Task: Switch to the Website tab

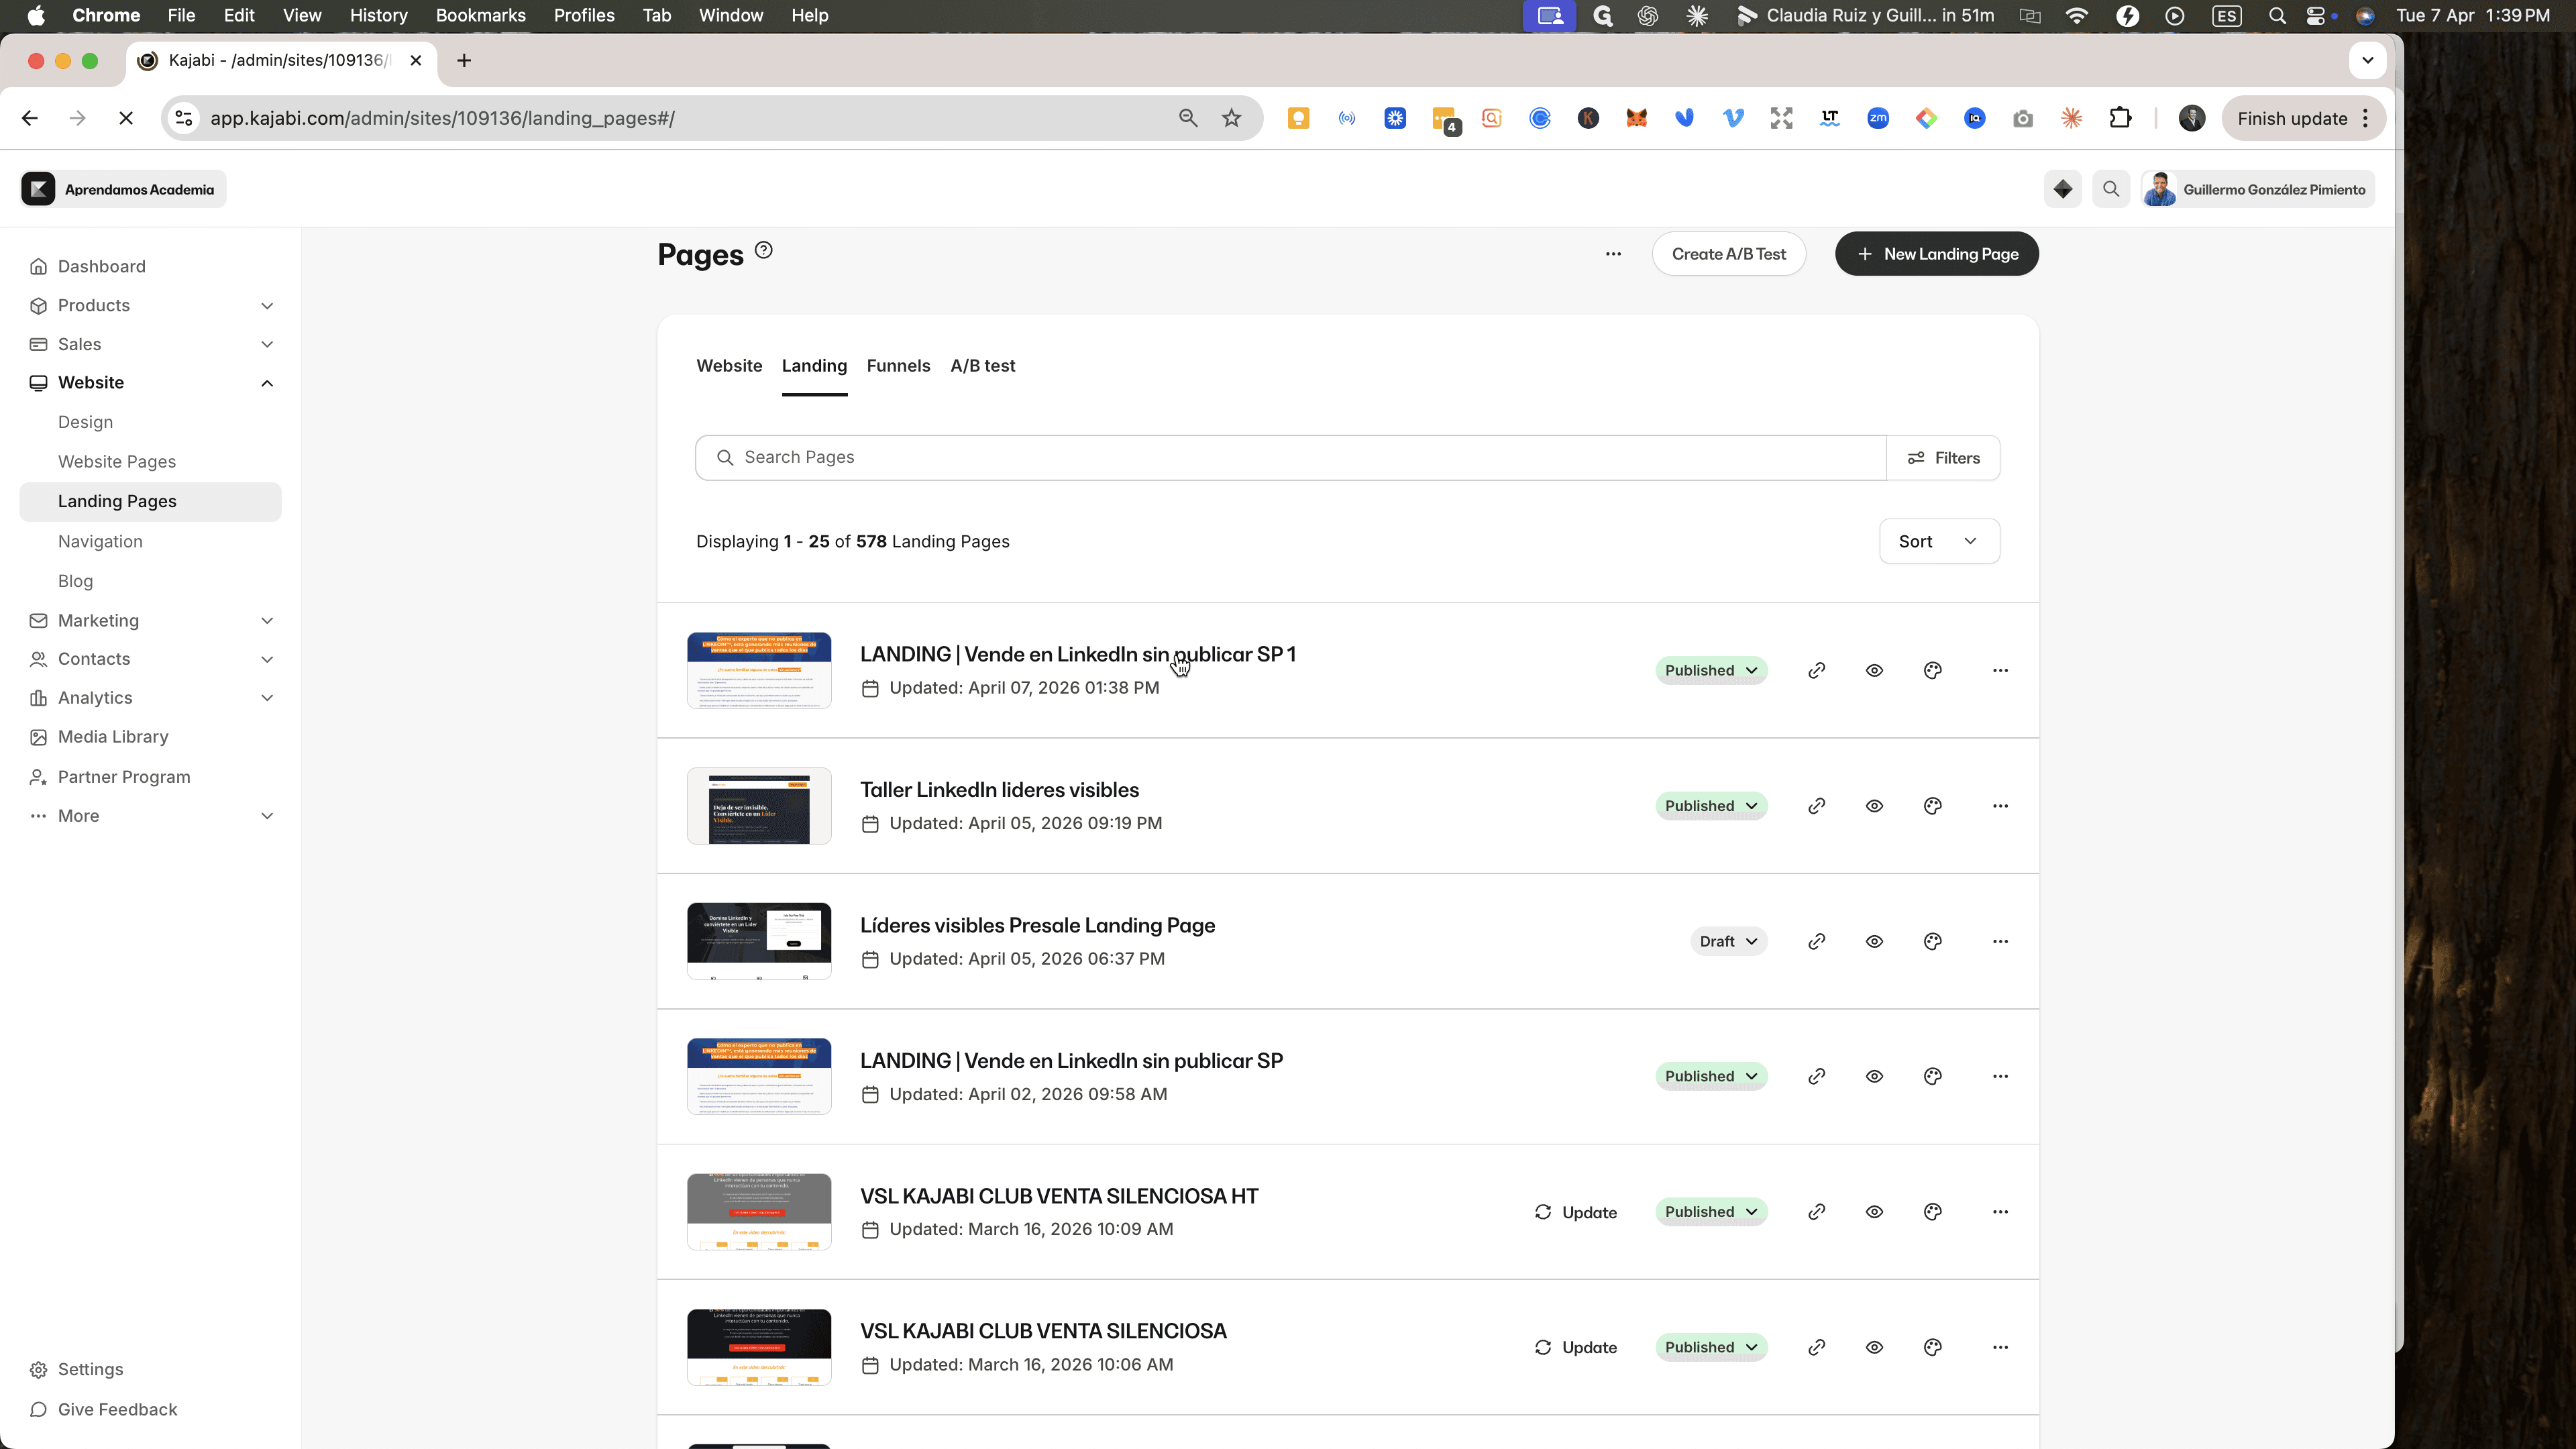Action: click(x=729, y=366)
